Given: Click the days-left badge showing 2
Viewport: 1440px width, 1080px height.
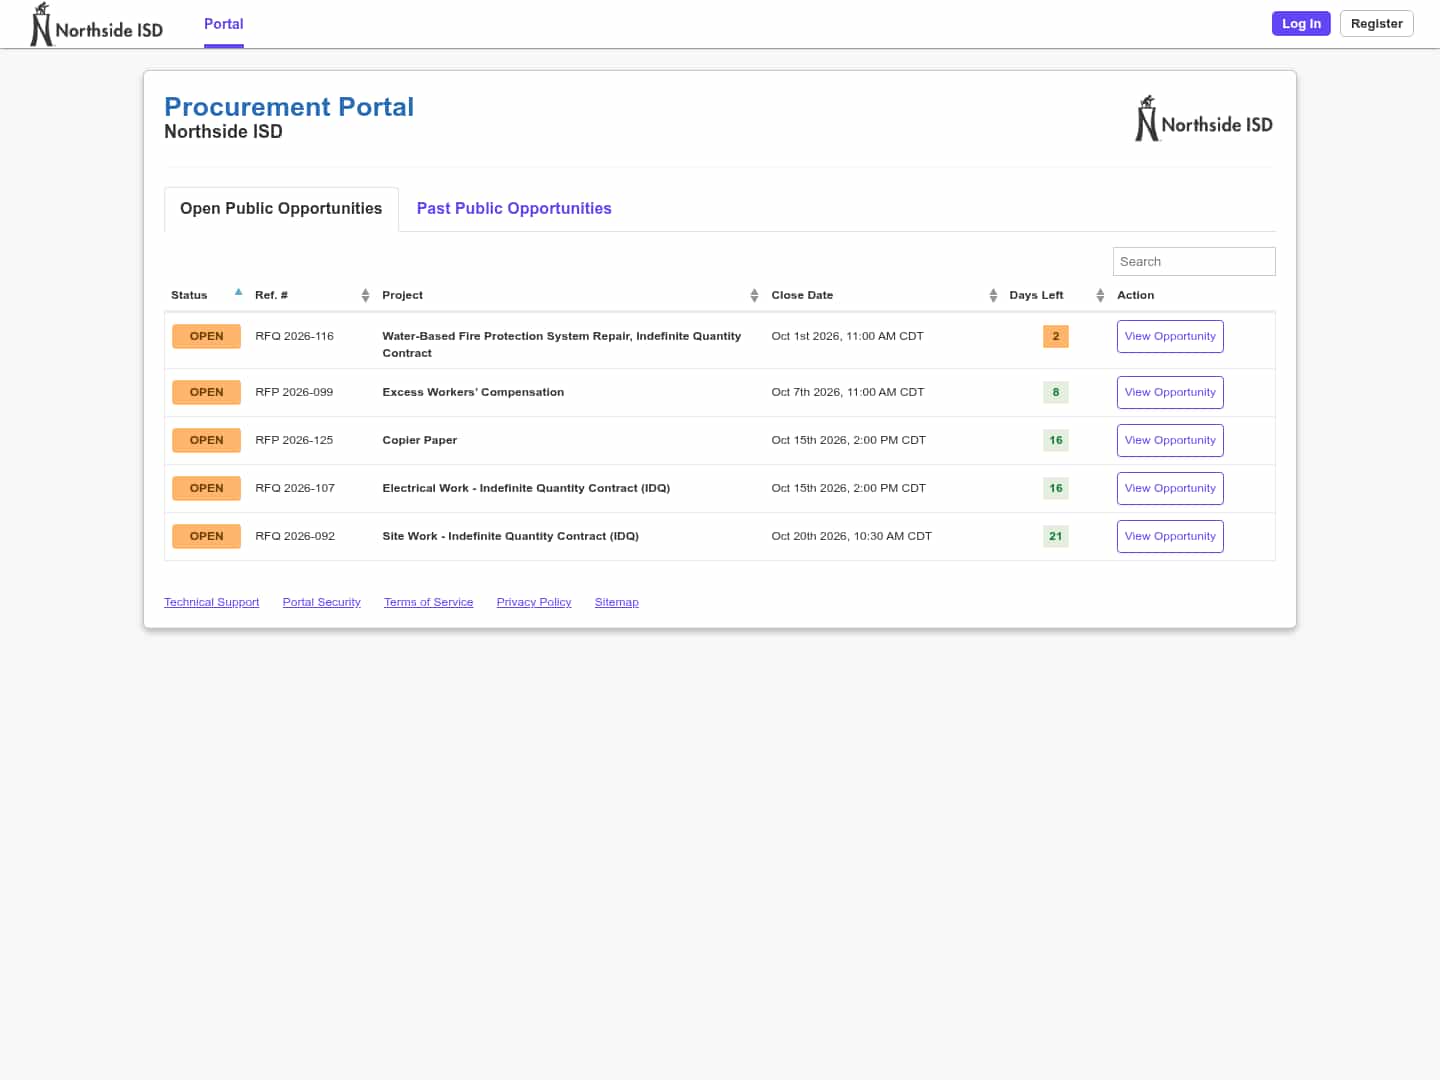Looking at the screenshot, I should 1055,337.
